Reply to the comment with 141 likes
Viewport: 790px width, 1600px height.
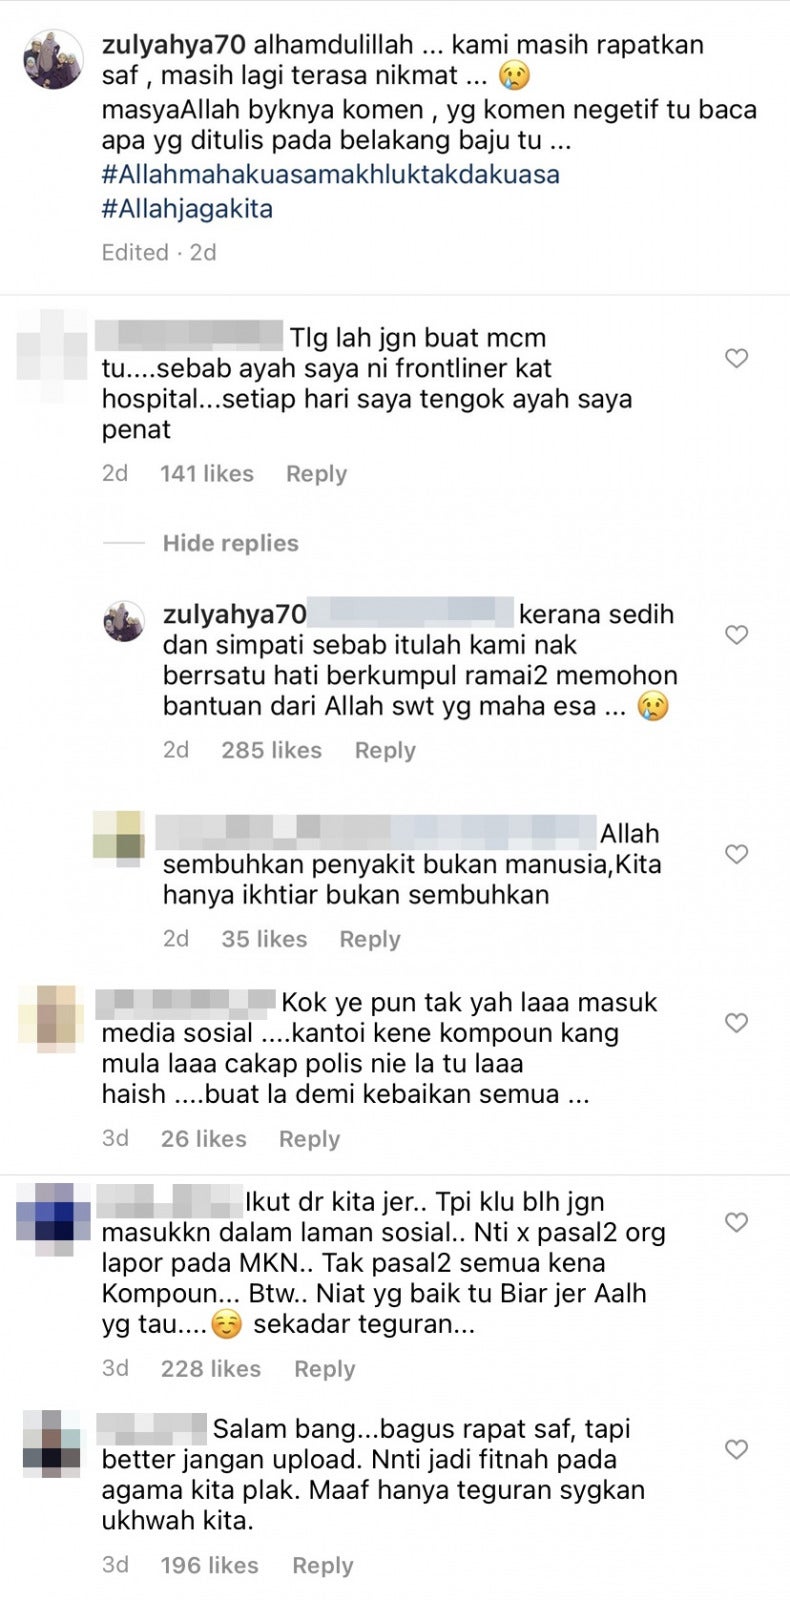(316, 474)
